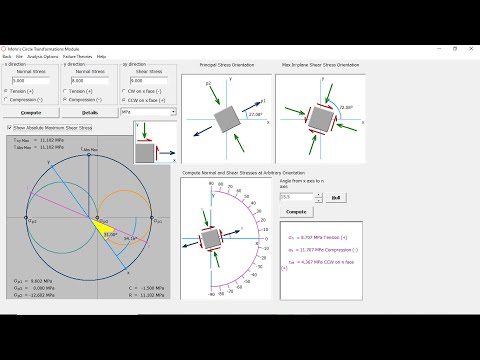Open the Failure Theories menu

pyautogui.click(x=77, y=57)
